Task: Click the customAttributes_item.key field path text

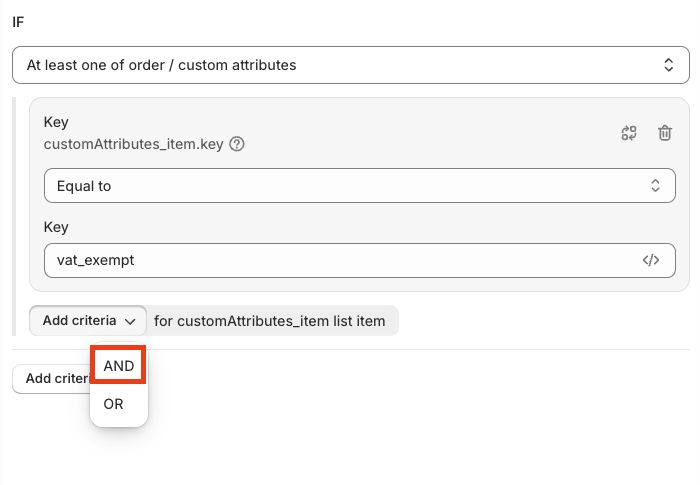Action: (135, 143)
